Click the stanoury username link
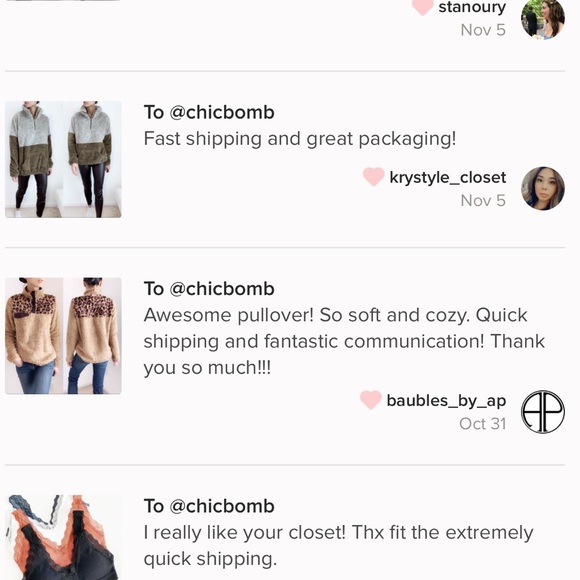The width and height of the screenshot is (580, 580). [472, 7]
